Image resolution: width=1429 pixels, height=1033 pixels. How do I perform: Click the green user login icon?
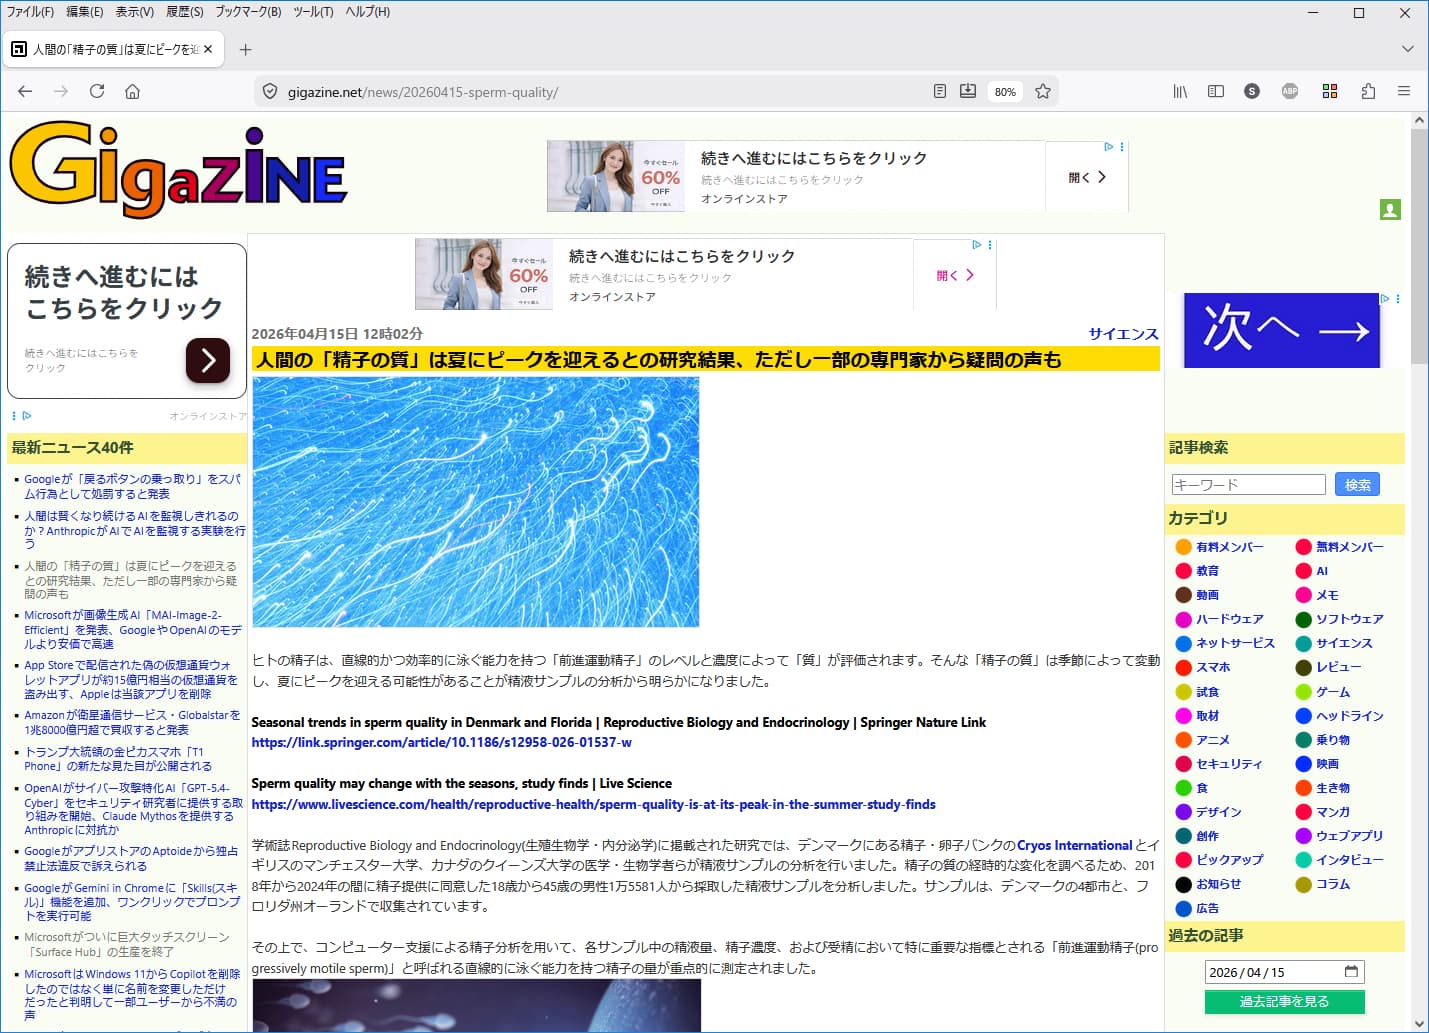1390,210
